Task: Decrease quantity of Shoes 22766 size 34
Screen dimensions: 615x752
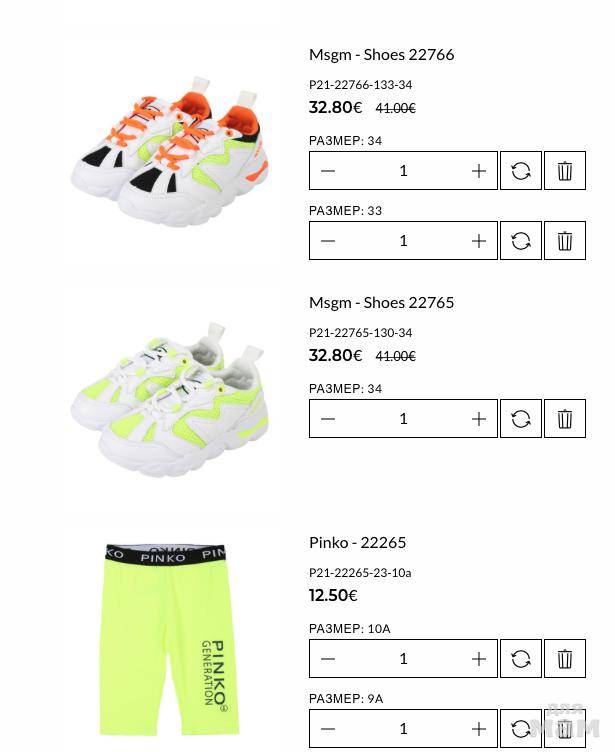Action: (x=328, y=171)
